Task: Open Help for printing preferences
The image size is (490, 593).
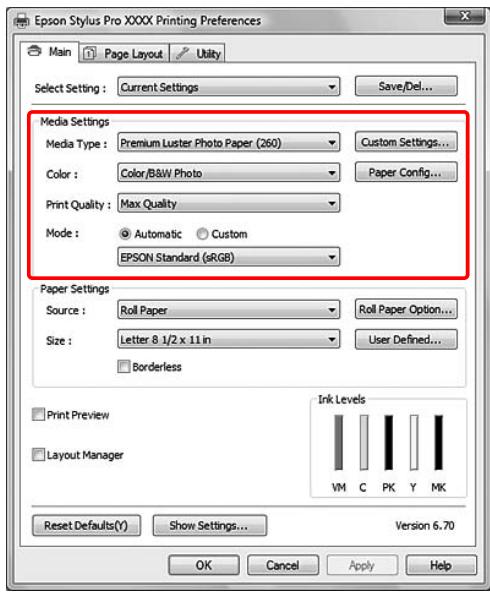Action: (441, 565)
